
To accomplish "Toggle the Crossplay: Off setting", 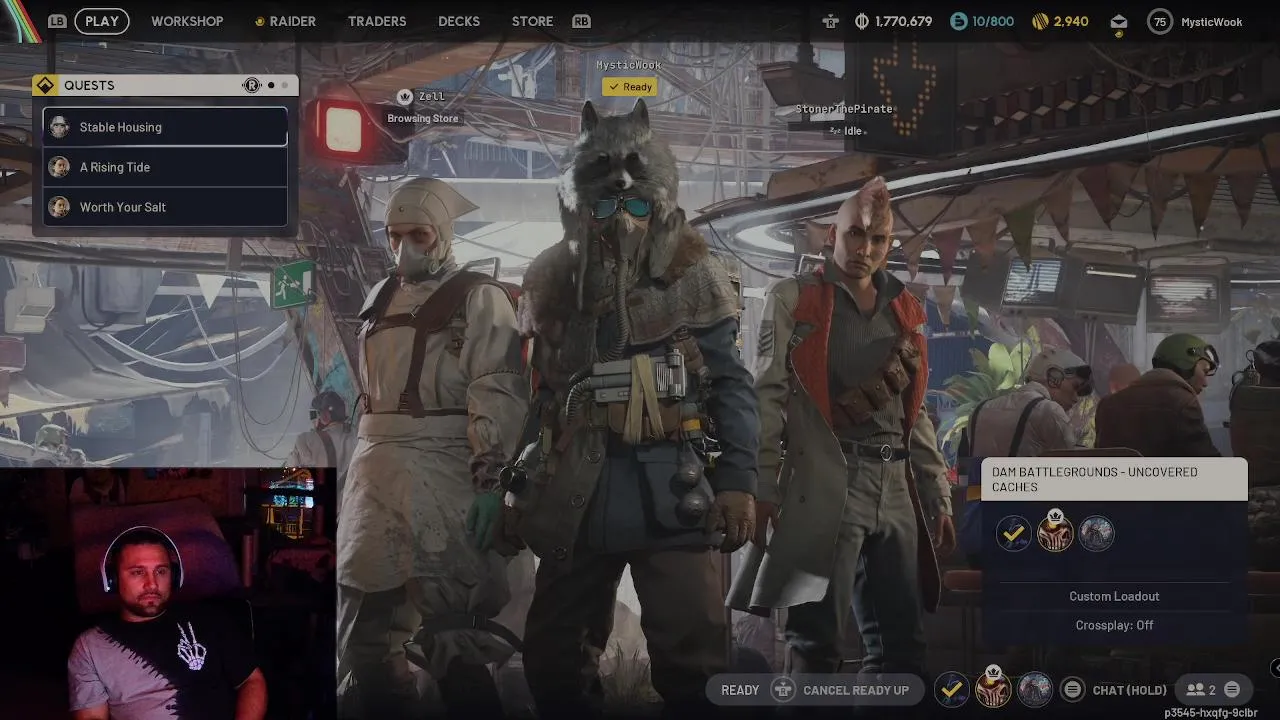I will click(x=1114, y=625).
